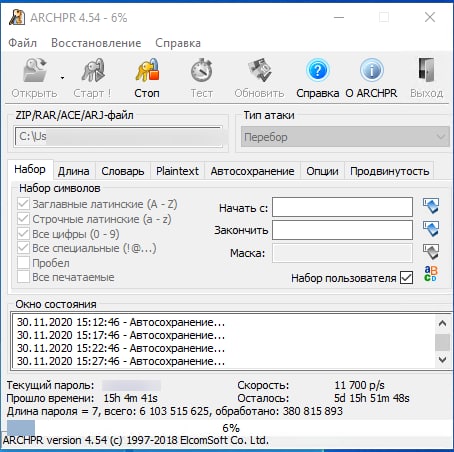The width and height of the screenshot is (454, 452).
Task: Switch to the Набор tab
Action: (x=30, y=169)
